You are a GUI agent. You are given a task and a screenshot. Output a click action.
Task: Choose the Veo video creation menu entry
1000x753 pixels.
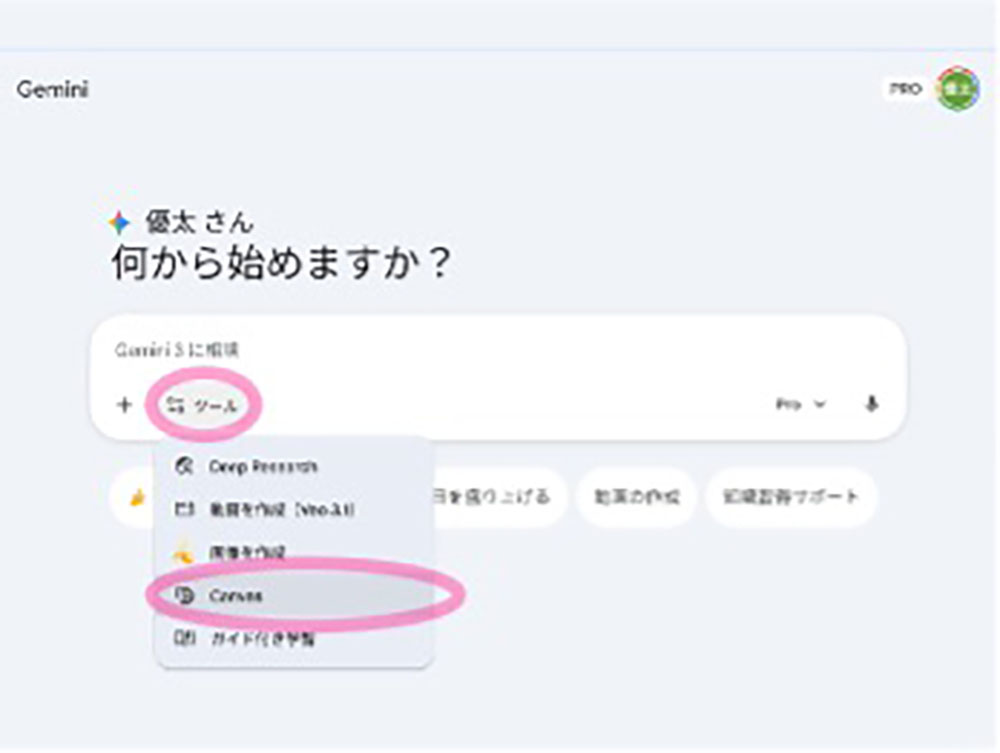pyautogui.click(x=280, y=510)
